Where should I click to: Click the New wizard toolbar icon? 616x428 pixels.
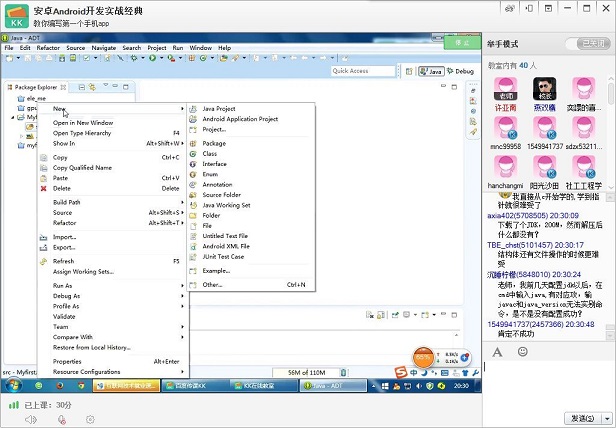tap(9, 58)
